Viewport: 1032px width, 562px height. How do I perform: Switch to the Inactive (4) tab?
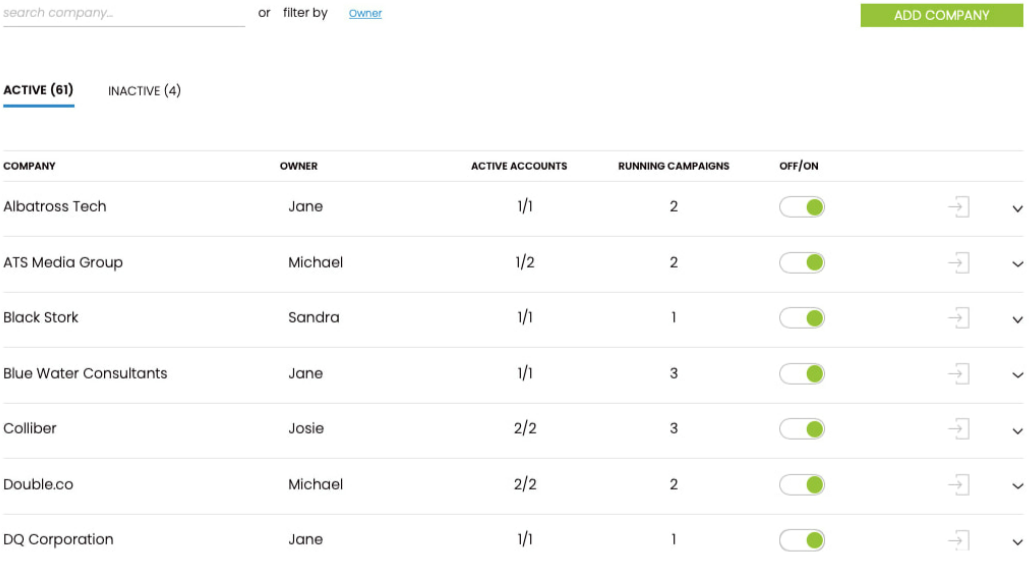coord(144,91)
